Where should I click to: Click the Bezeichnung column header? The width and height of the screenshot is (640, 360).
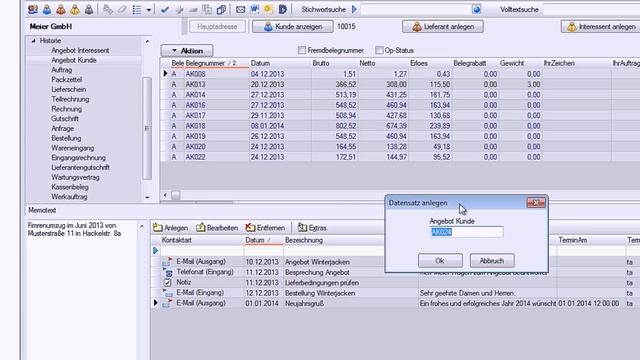(x=304, y=240)
